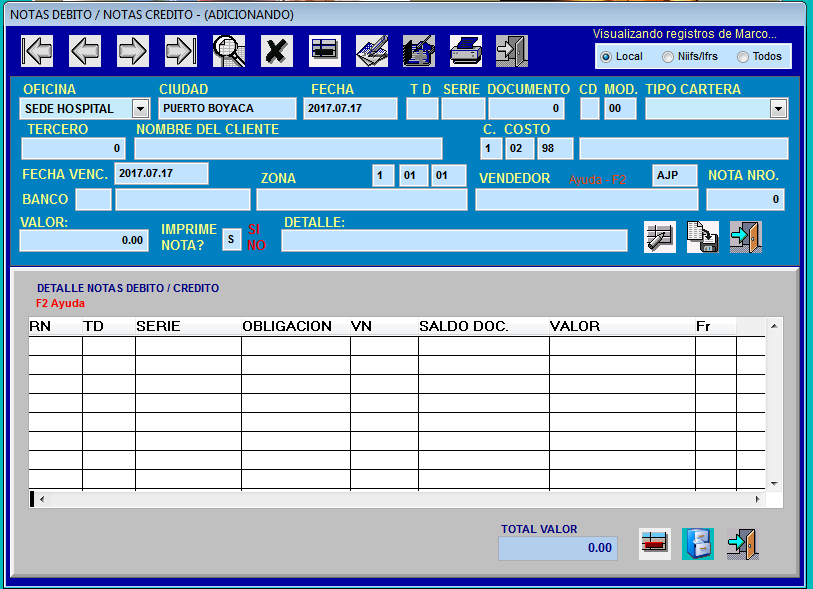Click the T D field

pyautogui.click(x=422, y=108)
